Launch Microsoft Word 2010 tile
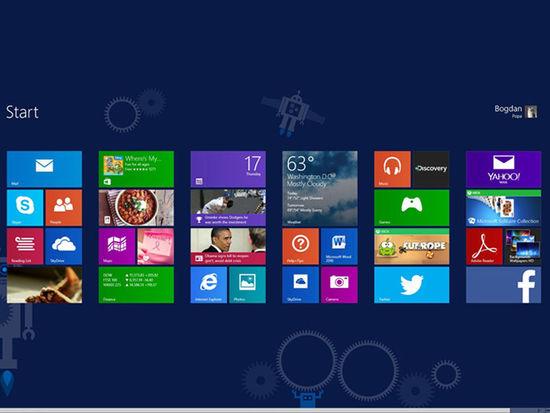Image resolution: width=550 pixels, height=413 pixels. click(x=339, y=246)
